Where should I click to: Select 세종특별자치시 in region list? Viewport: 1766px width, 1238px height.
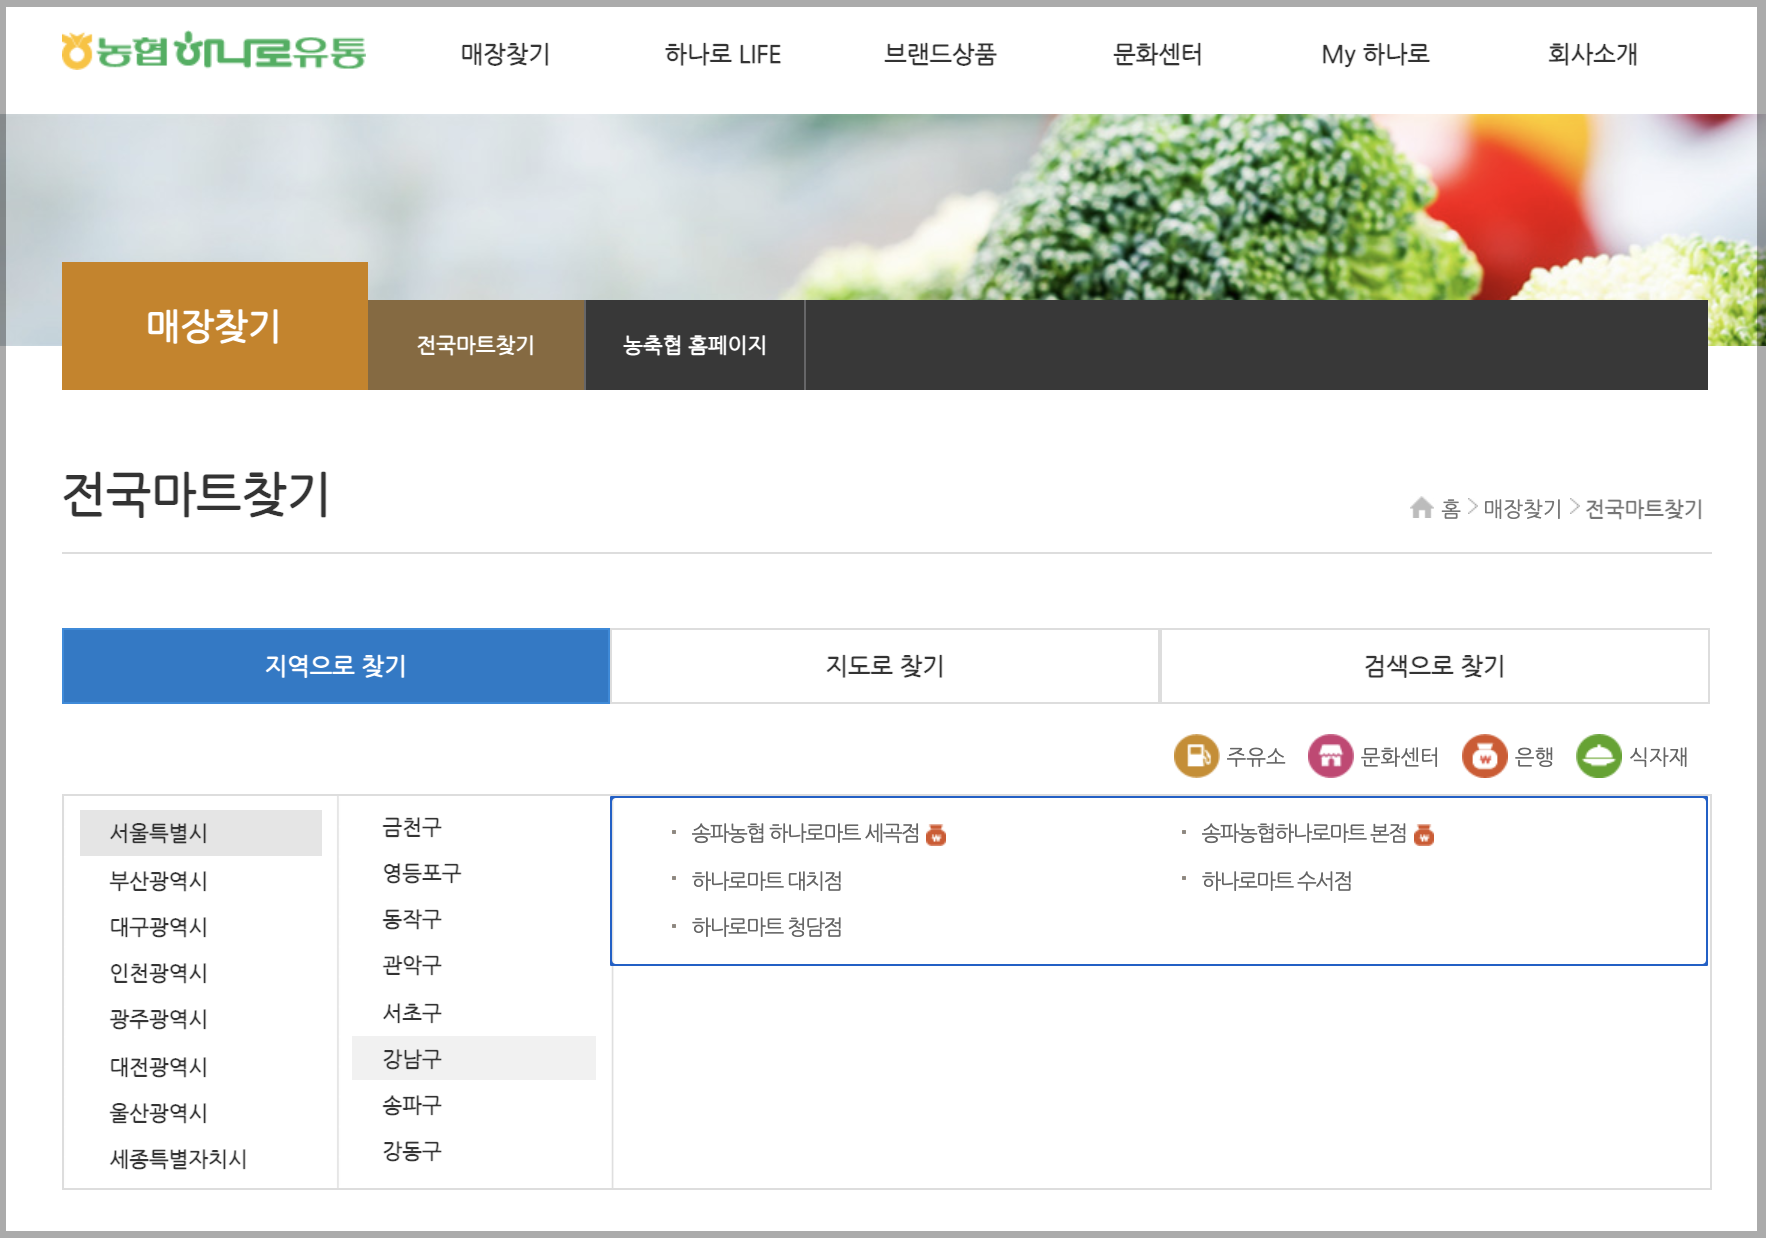pos(178,1159)
